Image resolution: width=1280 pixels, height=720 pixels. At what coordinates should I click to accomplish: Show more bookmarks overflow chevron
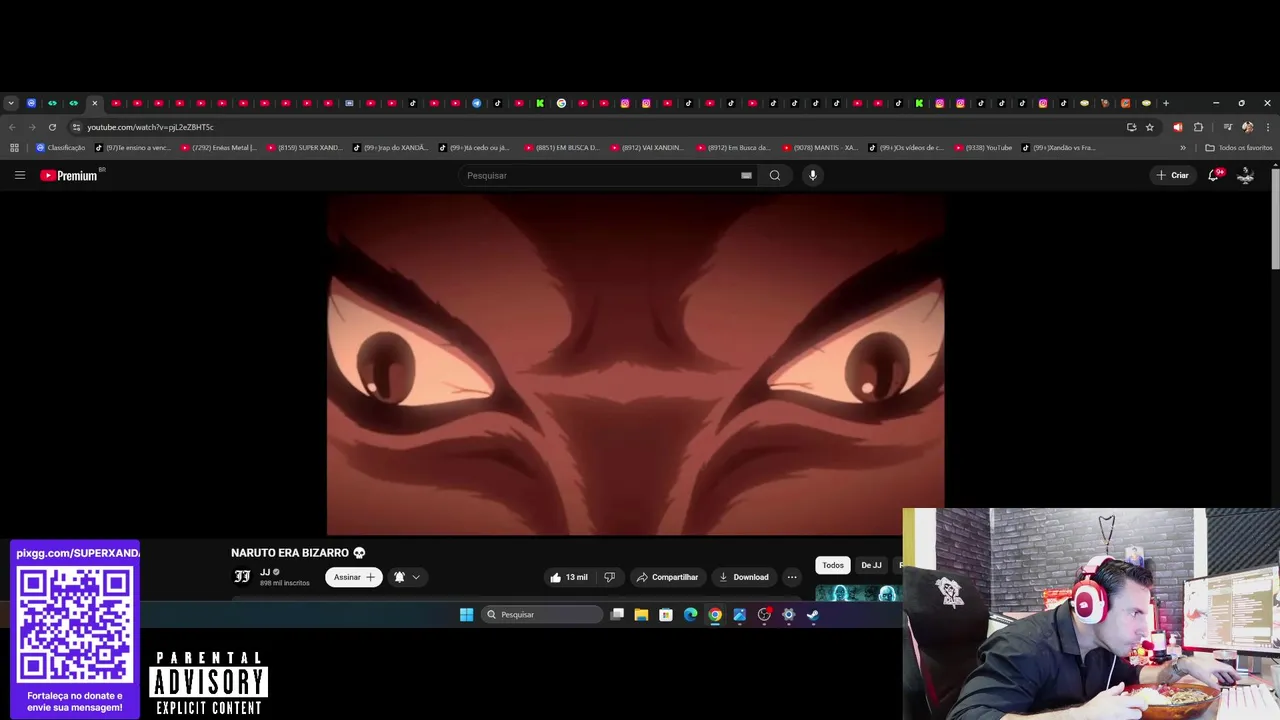pos(1183,148)
